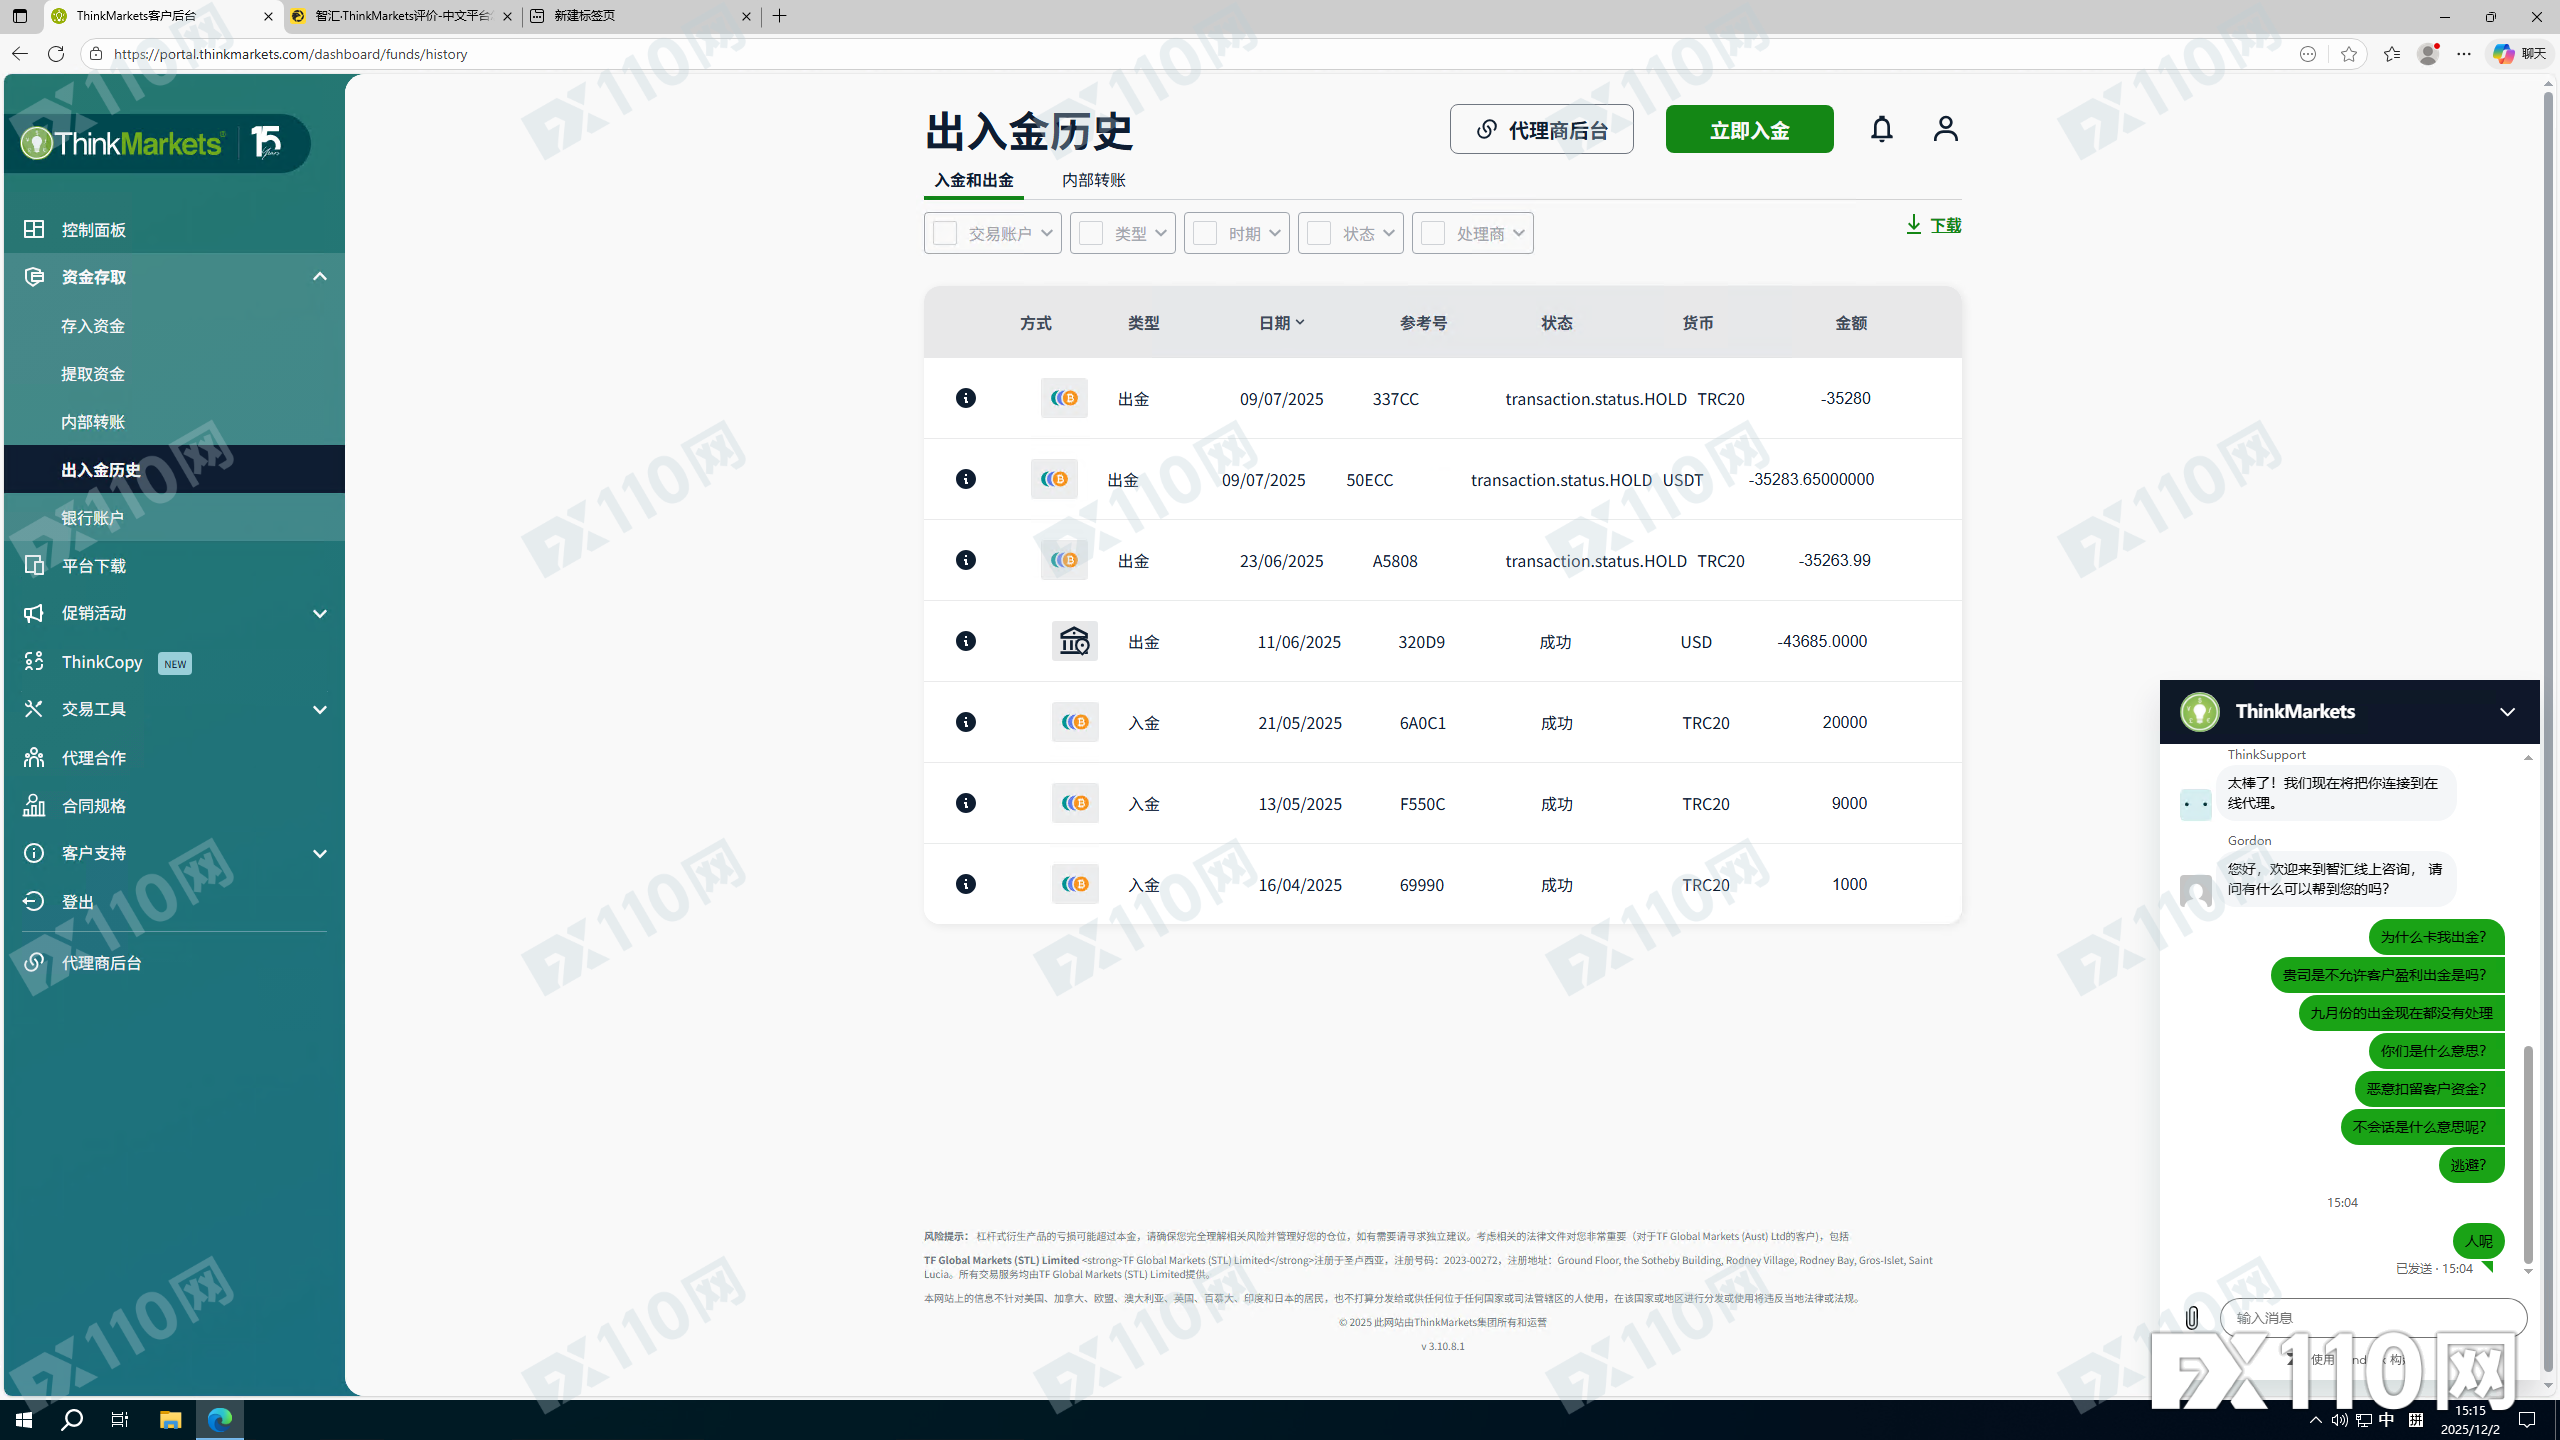
Task: Open account menu via the profile icon
Action: coord(1944,129)
